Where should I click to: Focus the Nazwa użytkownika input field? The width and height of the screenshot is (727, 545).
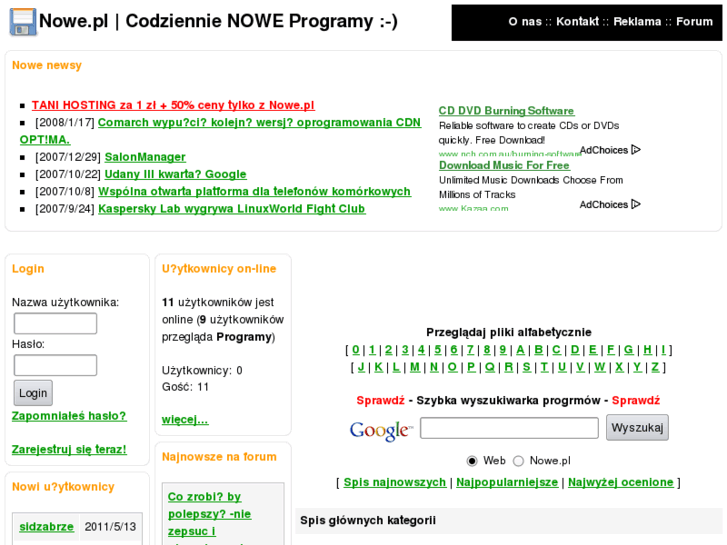55,323
